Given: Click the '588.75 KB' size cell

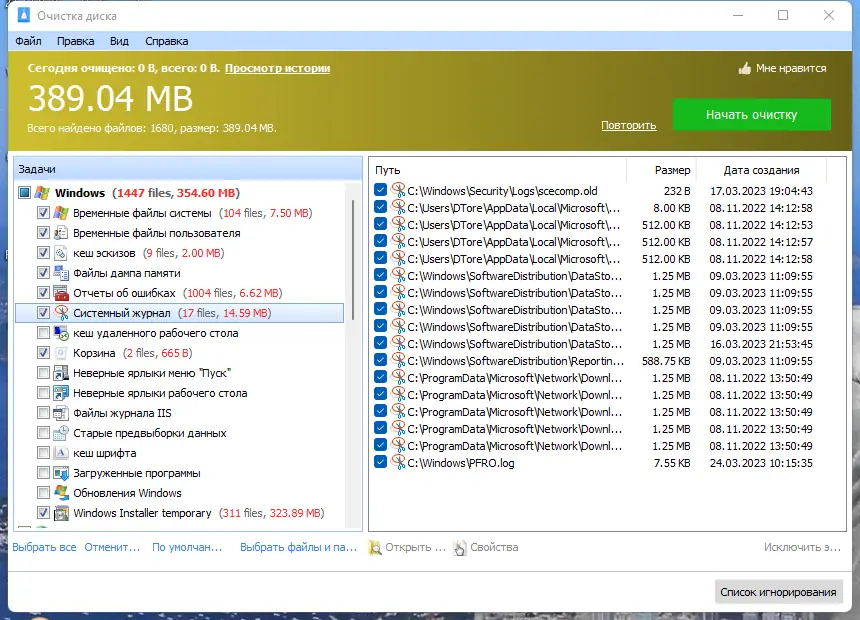Looking at the screenshot, I should click(666, 361).
